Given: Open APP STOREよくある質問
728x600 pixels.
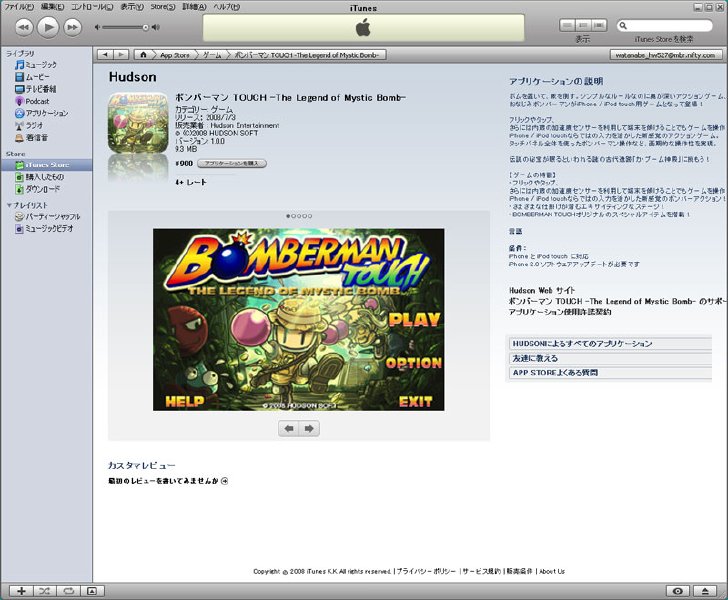Looking at the screenshot, I should click(x=610, y=372).
